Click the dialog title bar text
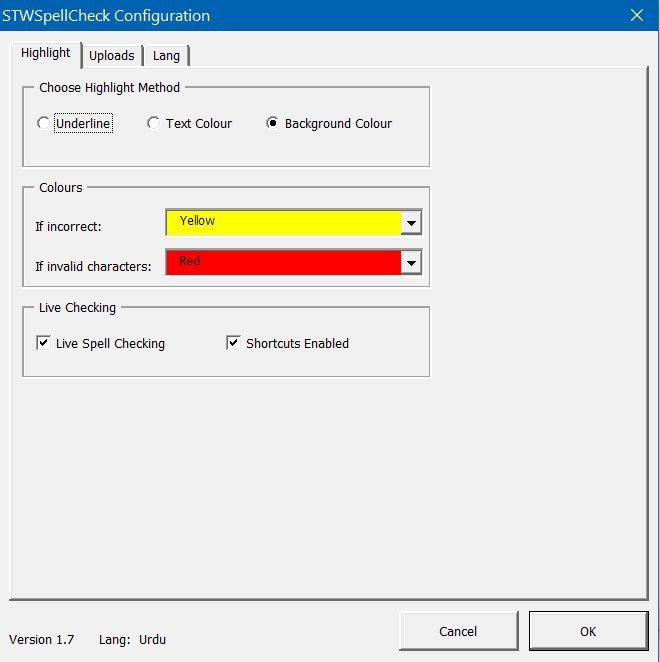 click(106, 15)
